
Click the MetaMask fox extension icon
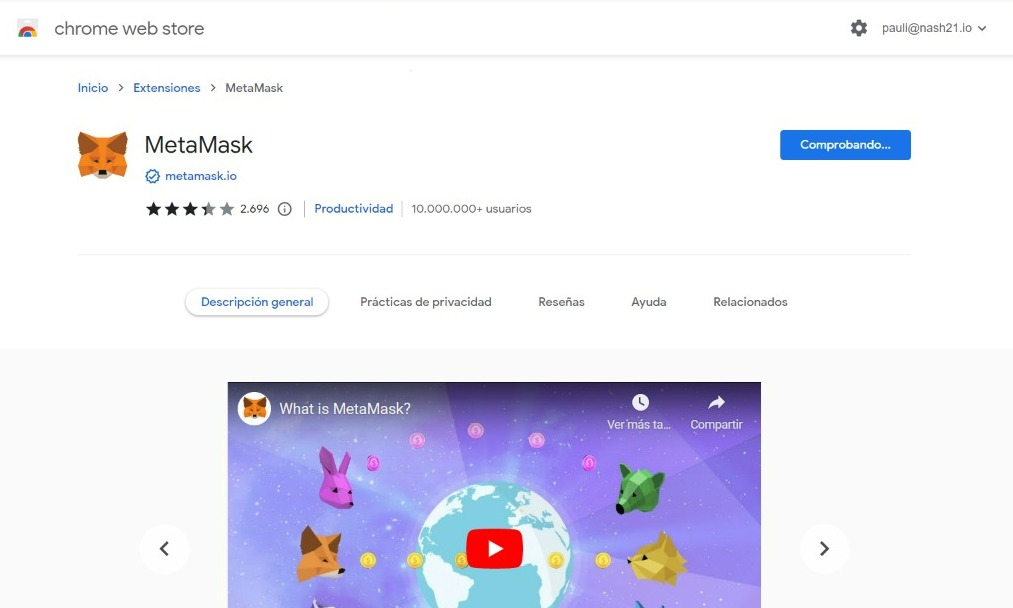tap(103, 155)
